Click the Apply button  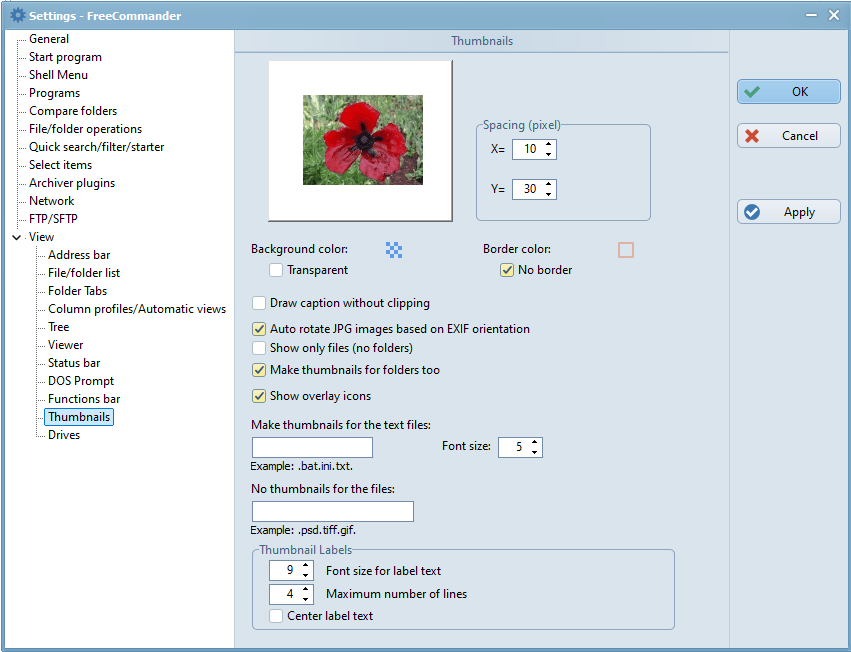[789, 212]
